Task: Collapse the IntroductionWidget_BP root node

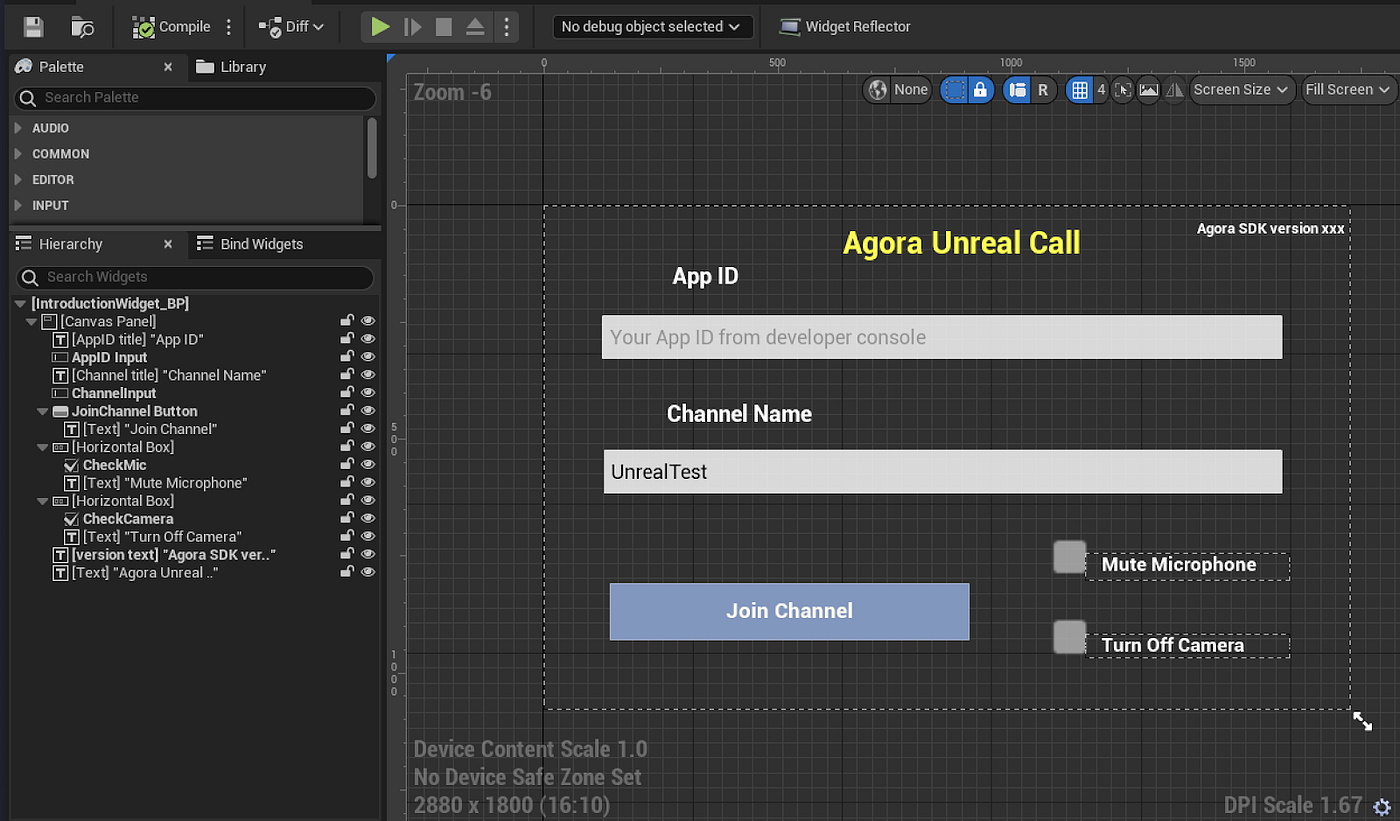Action: coord(21,304)
